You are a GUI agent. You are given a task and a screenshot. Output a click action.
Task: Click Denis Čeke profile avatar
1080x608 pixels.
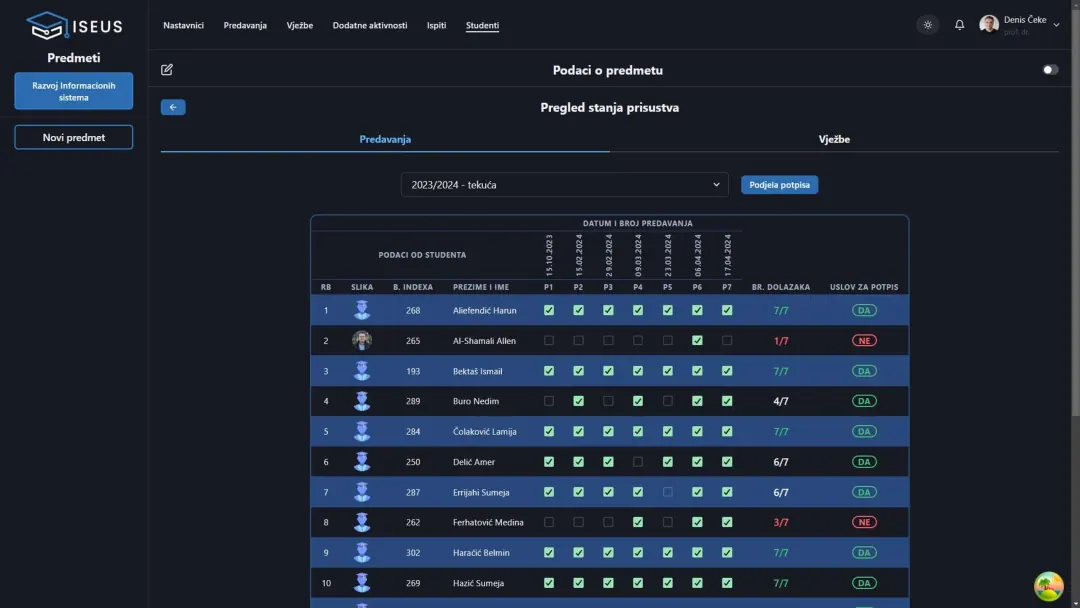[989, 25]
